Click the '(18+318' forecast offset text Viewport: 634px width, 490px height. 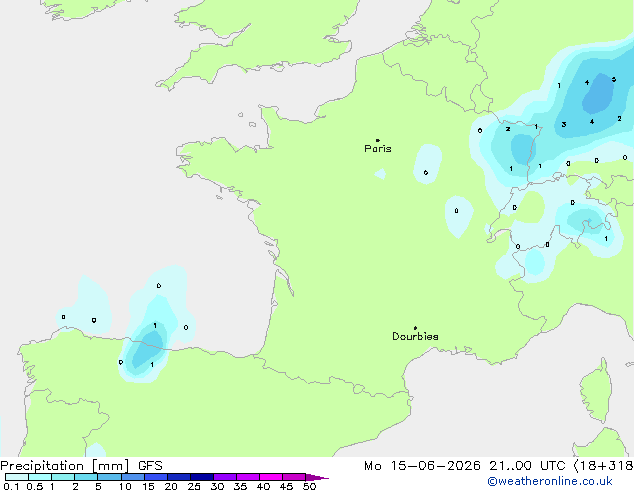(603, 466)
